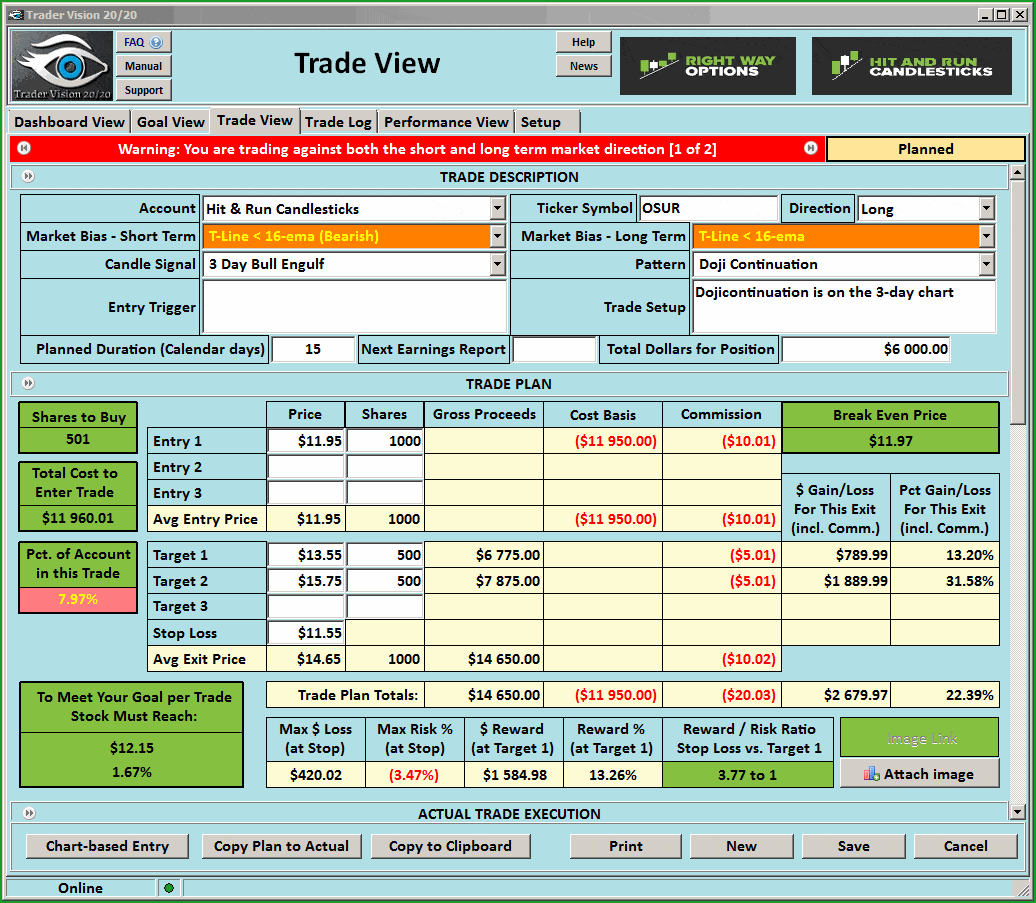Open the Right Way Options banner
The image size is (1036, 903).
(x=707, y=65)
